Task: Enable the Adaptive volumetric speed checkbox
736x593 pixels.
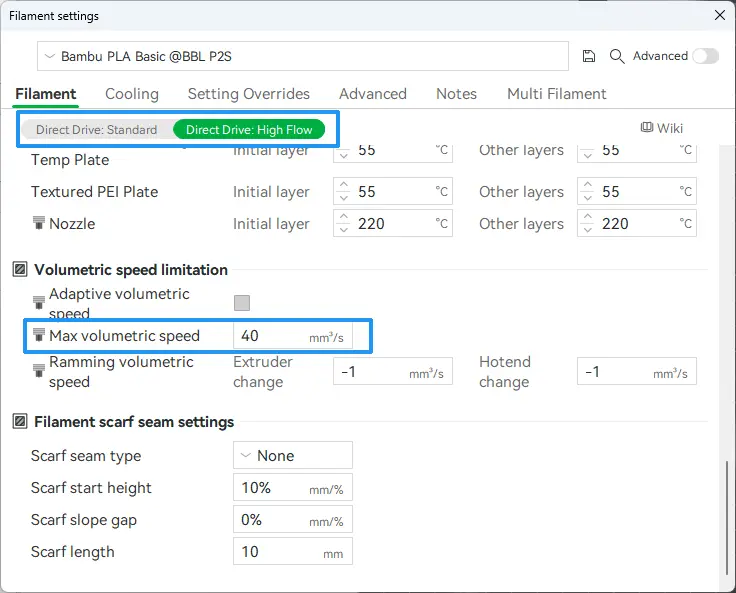Action: coord(242,303)
